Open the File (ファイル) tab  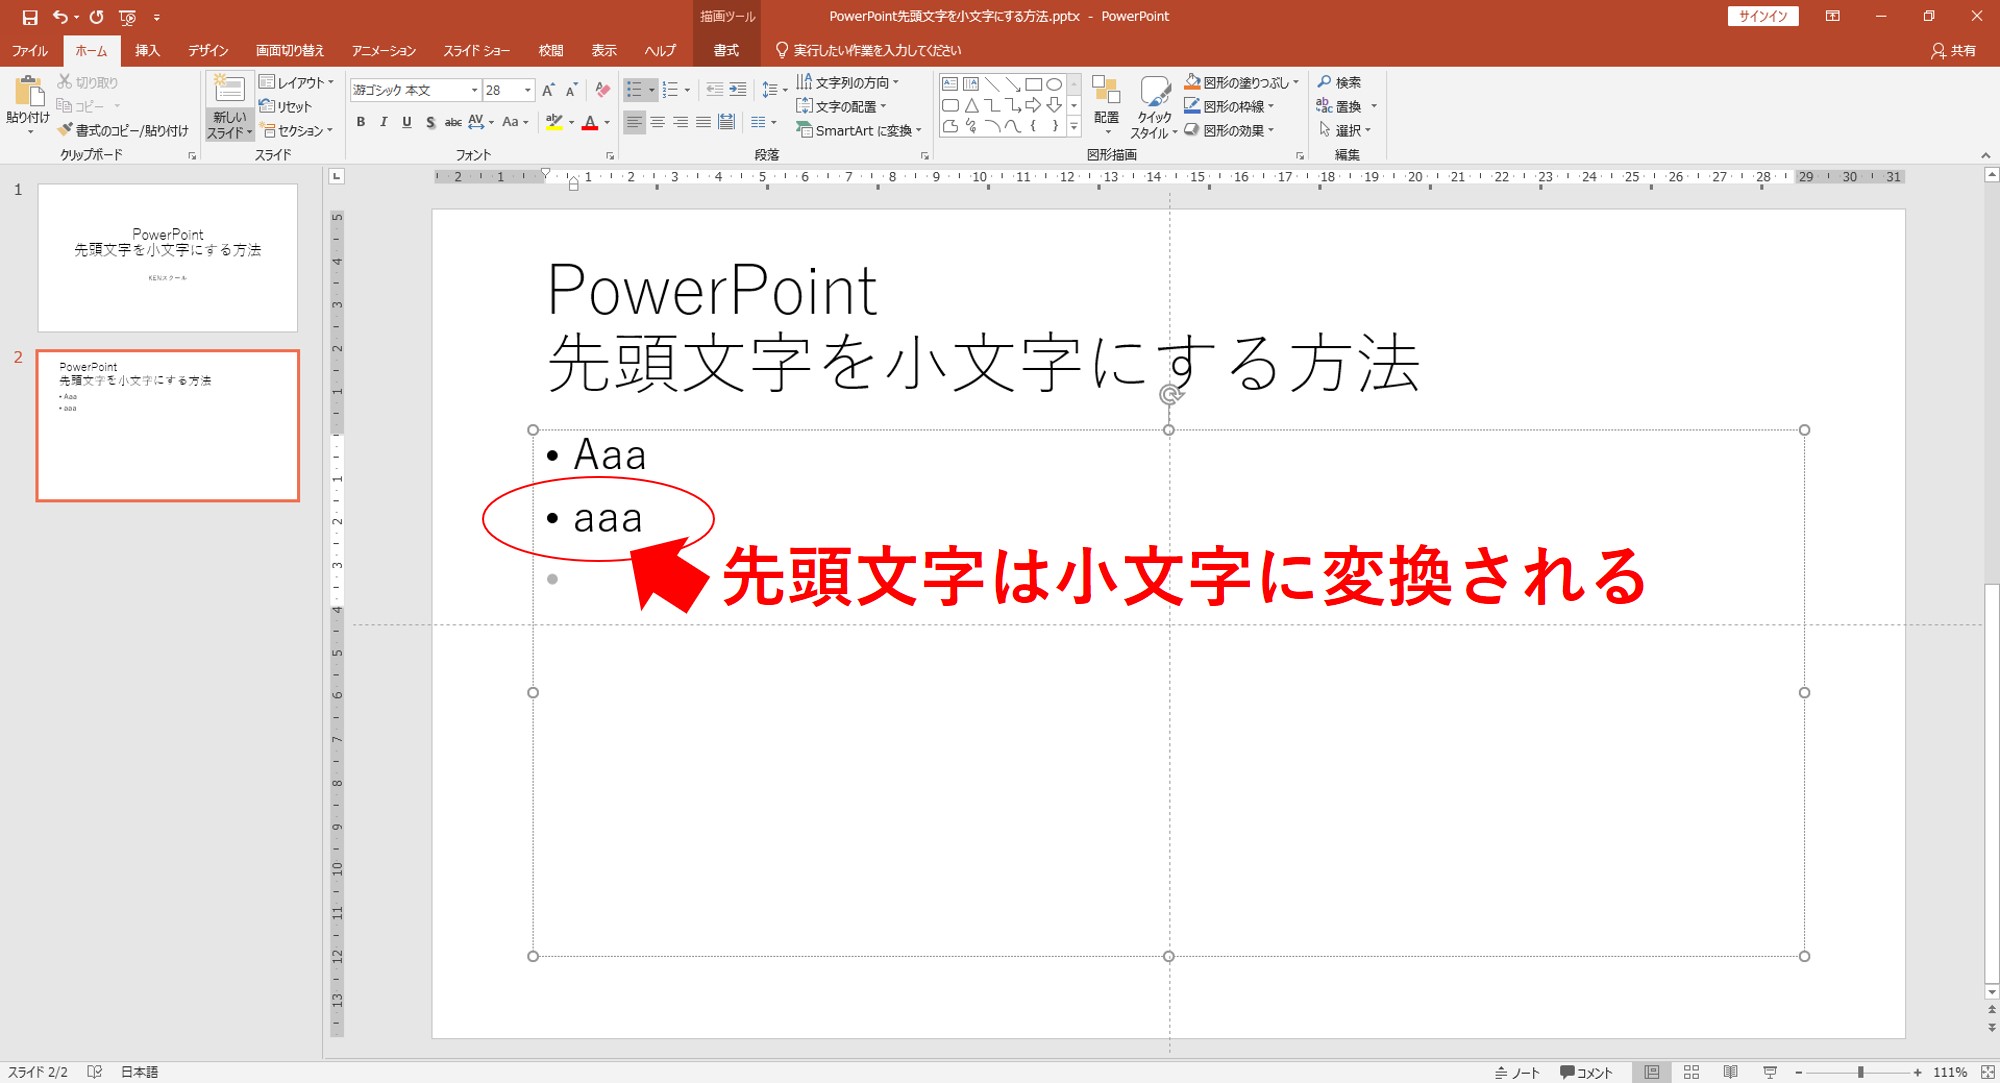[x=30, y=50]
